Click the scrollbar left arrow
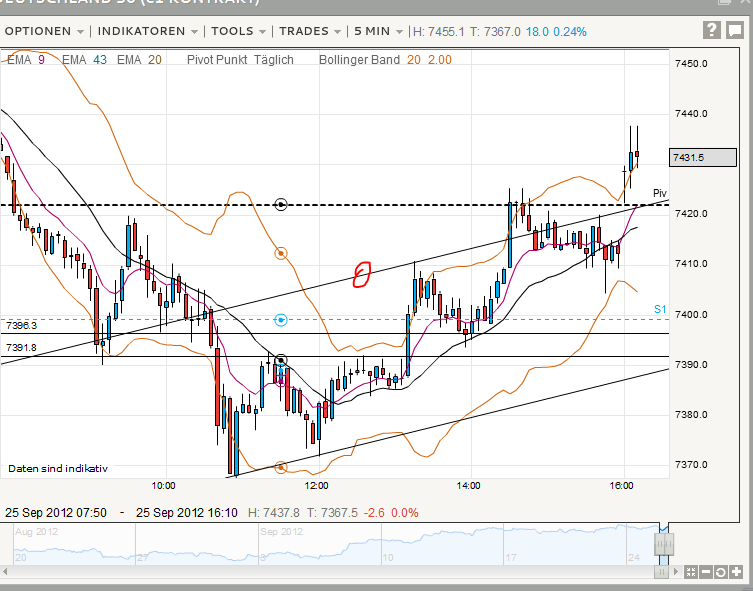Screen dimensions: 753x591 (x=5, y=572)
